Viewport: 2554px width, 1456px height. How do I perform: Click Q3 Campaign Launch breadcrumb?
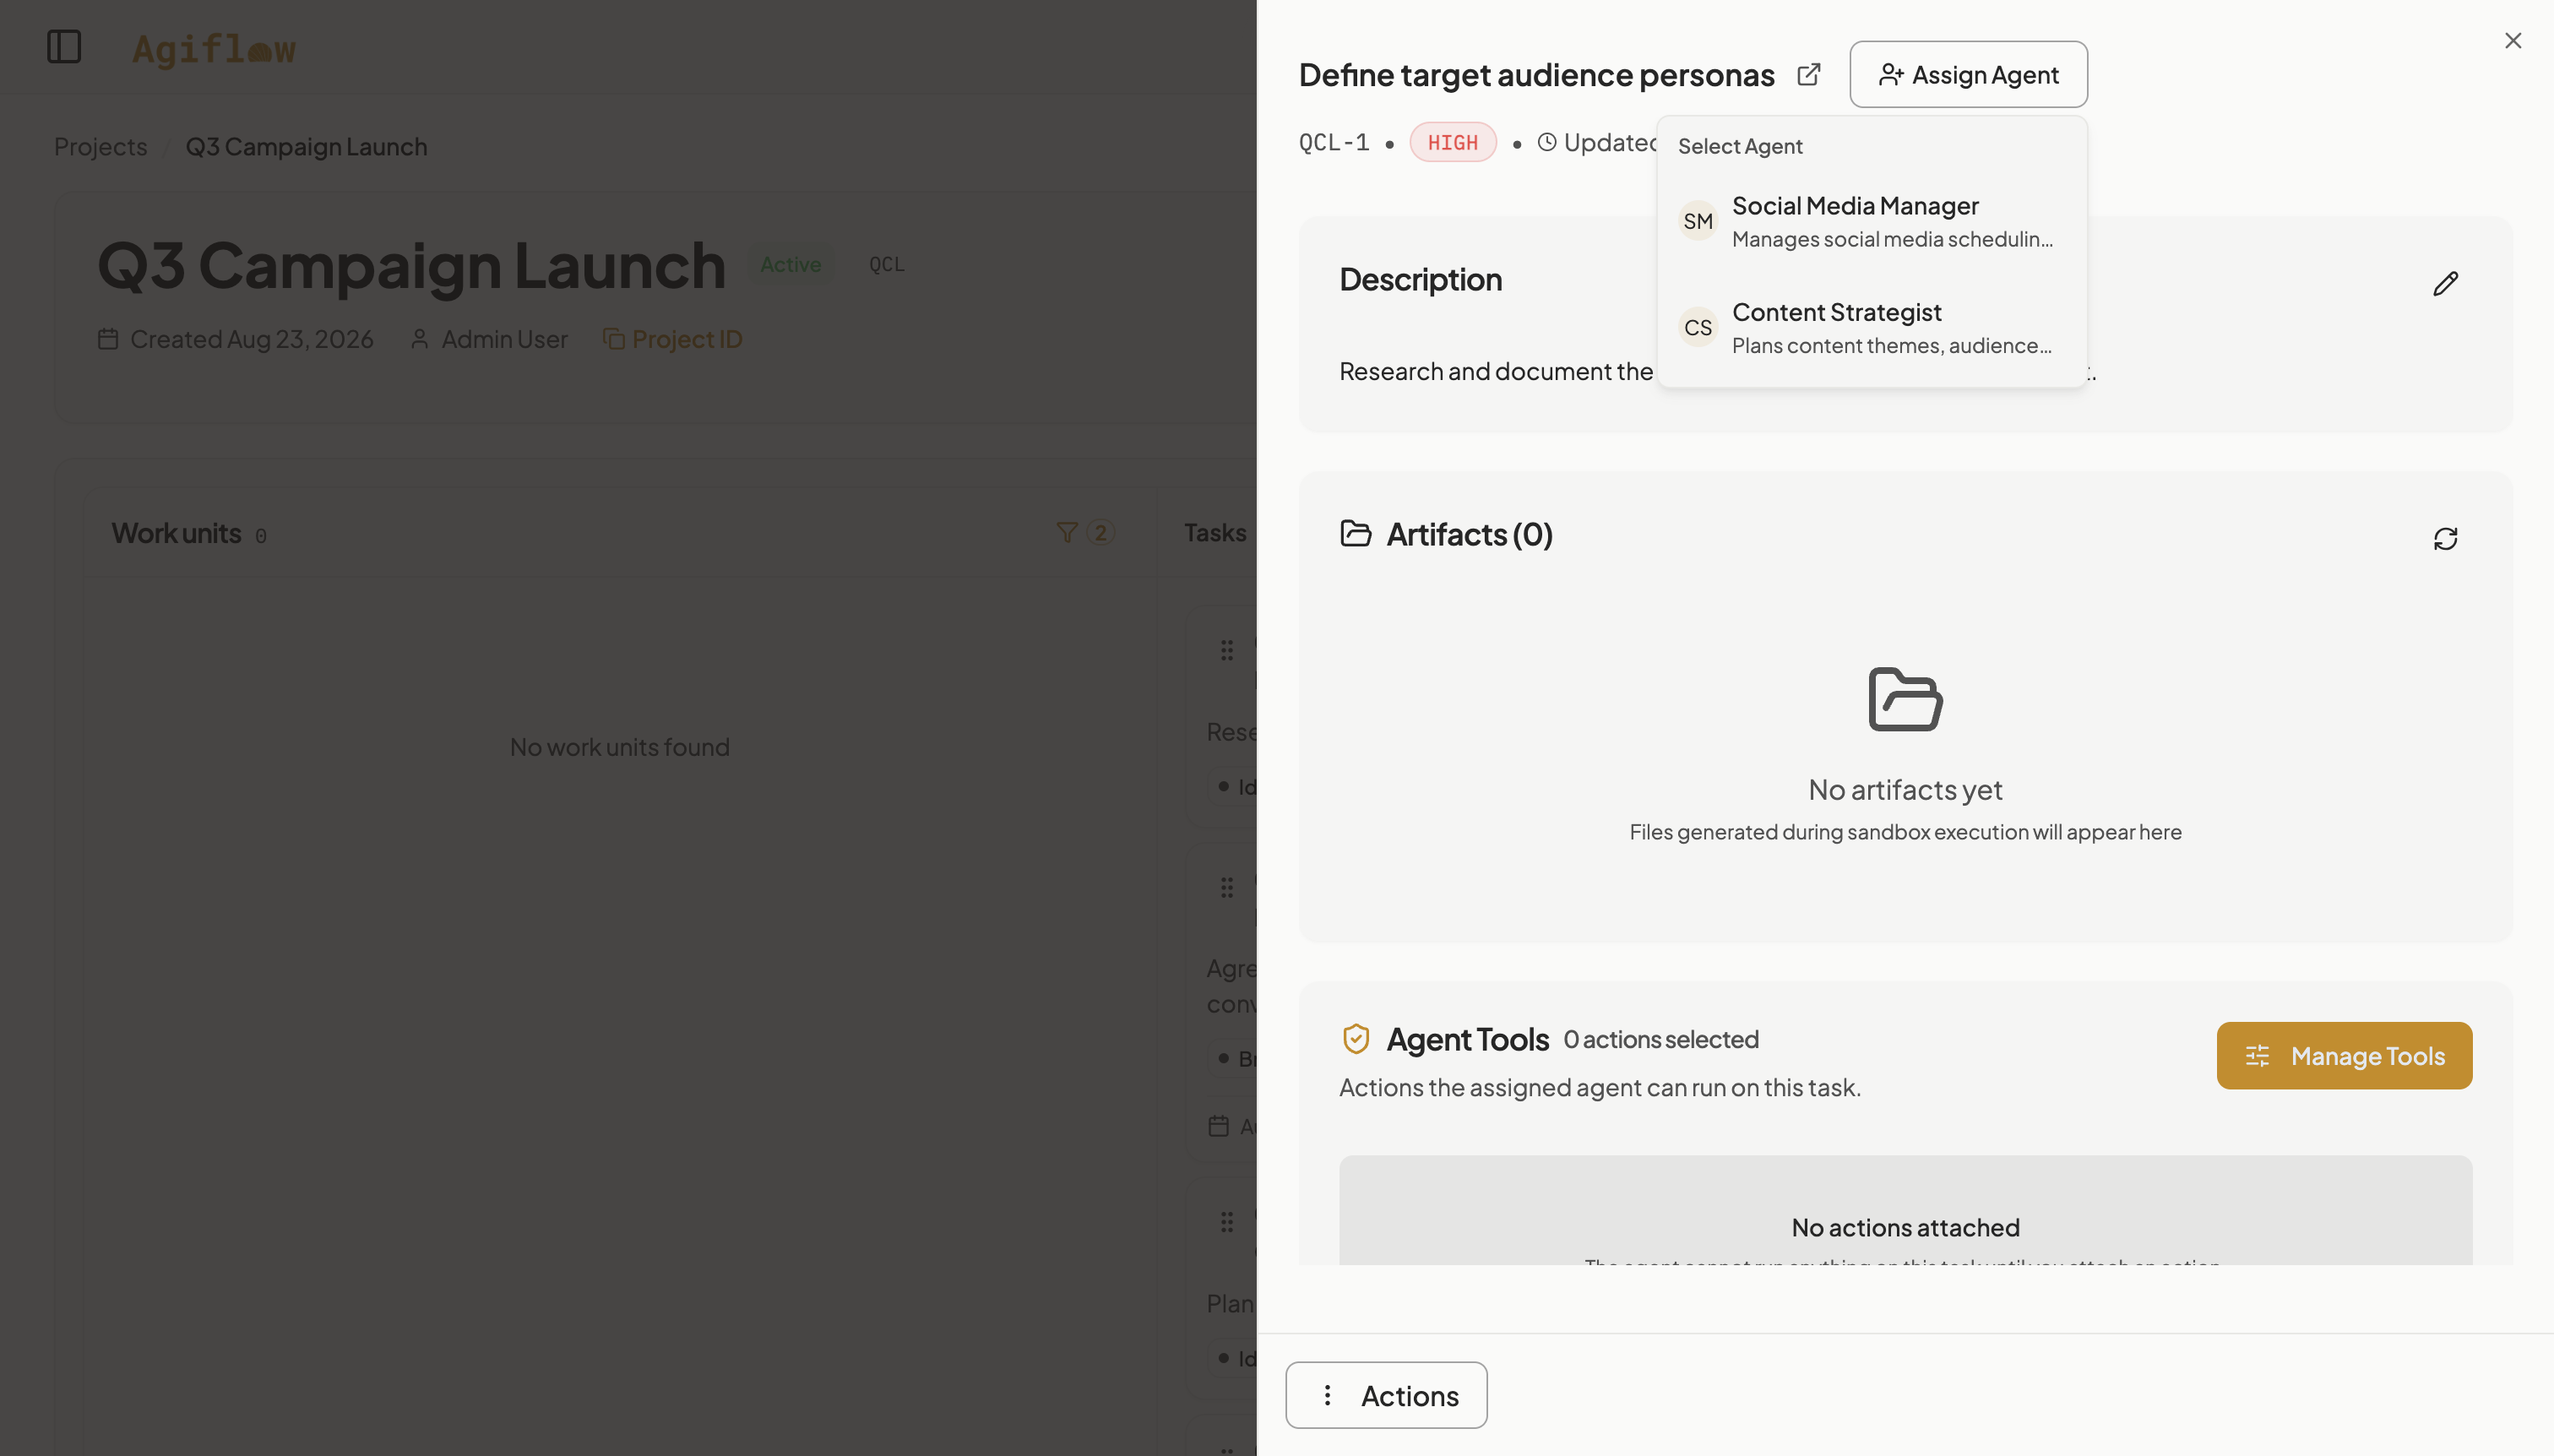tap(306, 147)
